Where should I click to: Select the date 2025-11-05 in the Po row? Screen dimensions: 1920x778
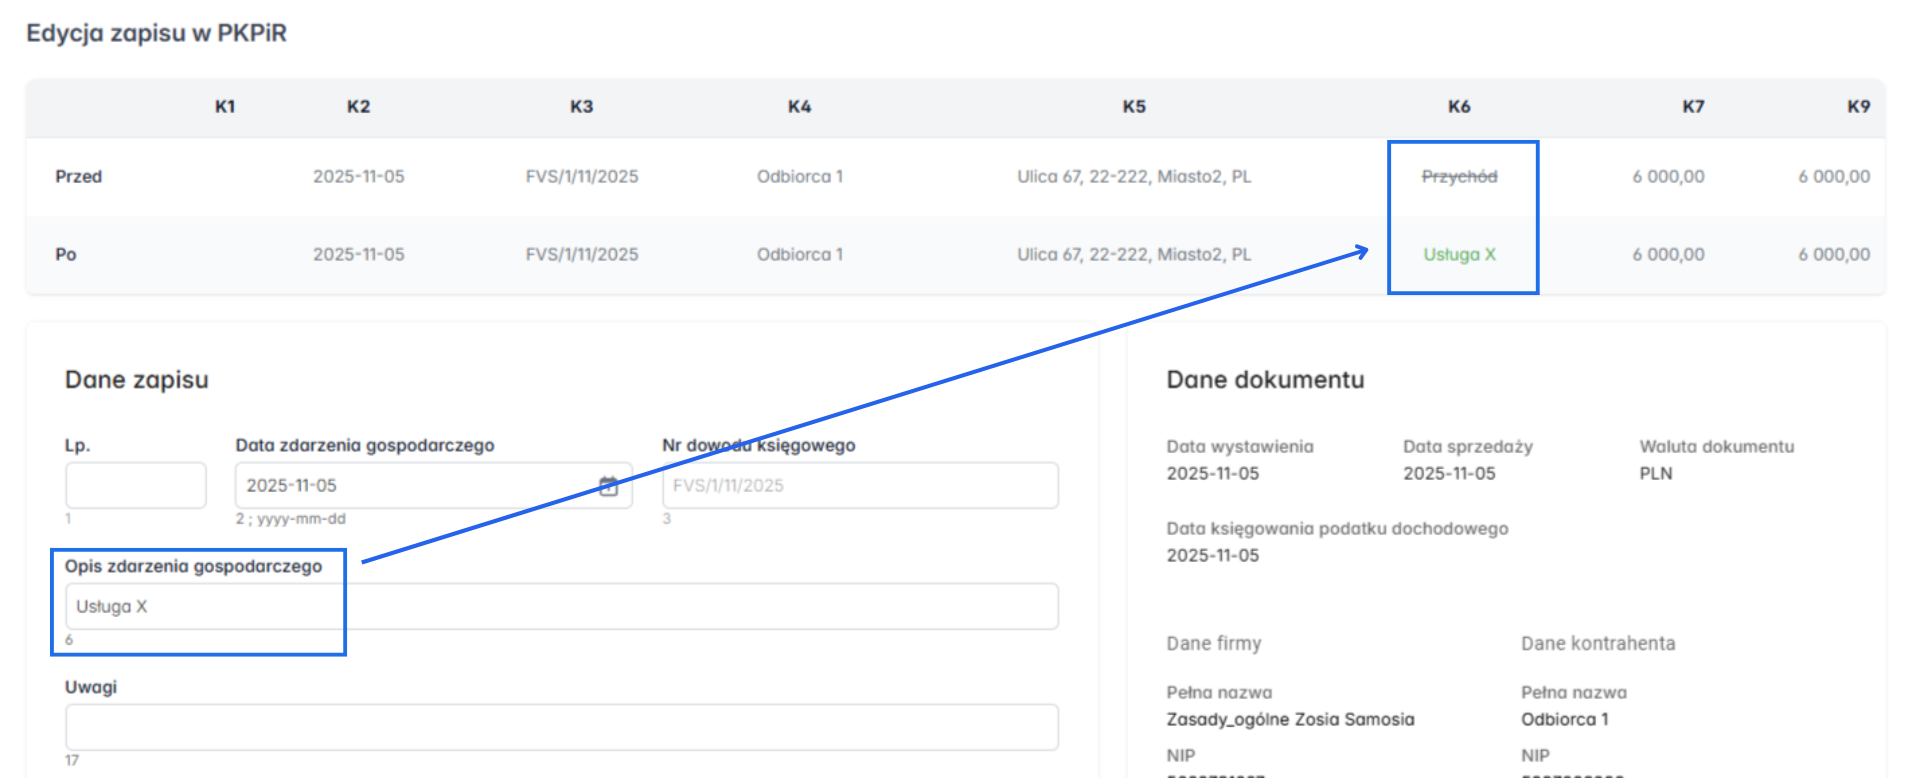359,254
